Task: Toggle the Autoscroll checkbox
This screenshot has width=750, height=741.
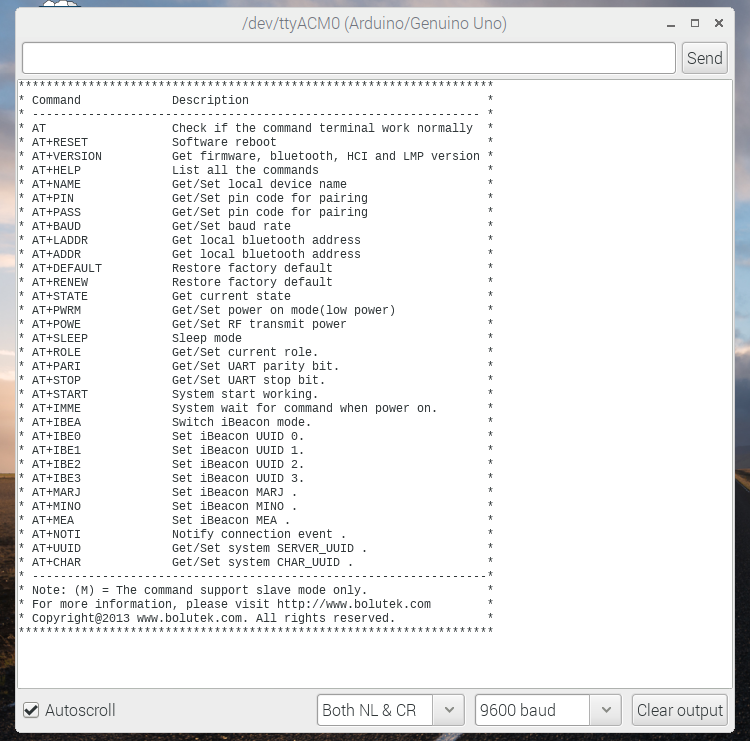Action: (x=31, y=710)
